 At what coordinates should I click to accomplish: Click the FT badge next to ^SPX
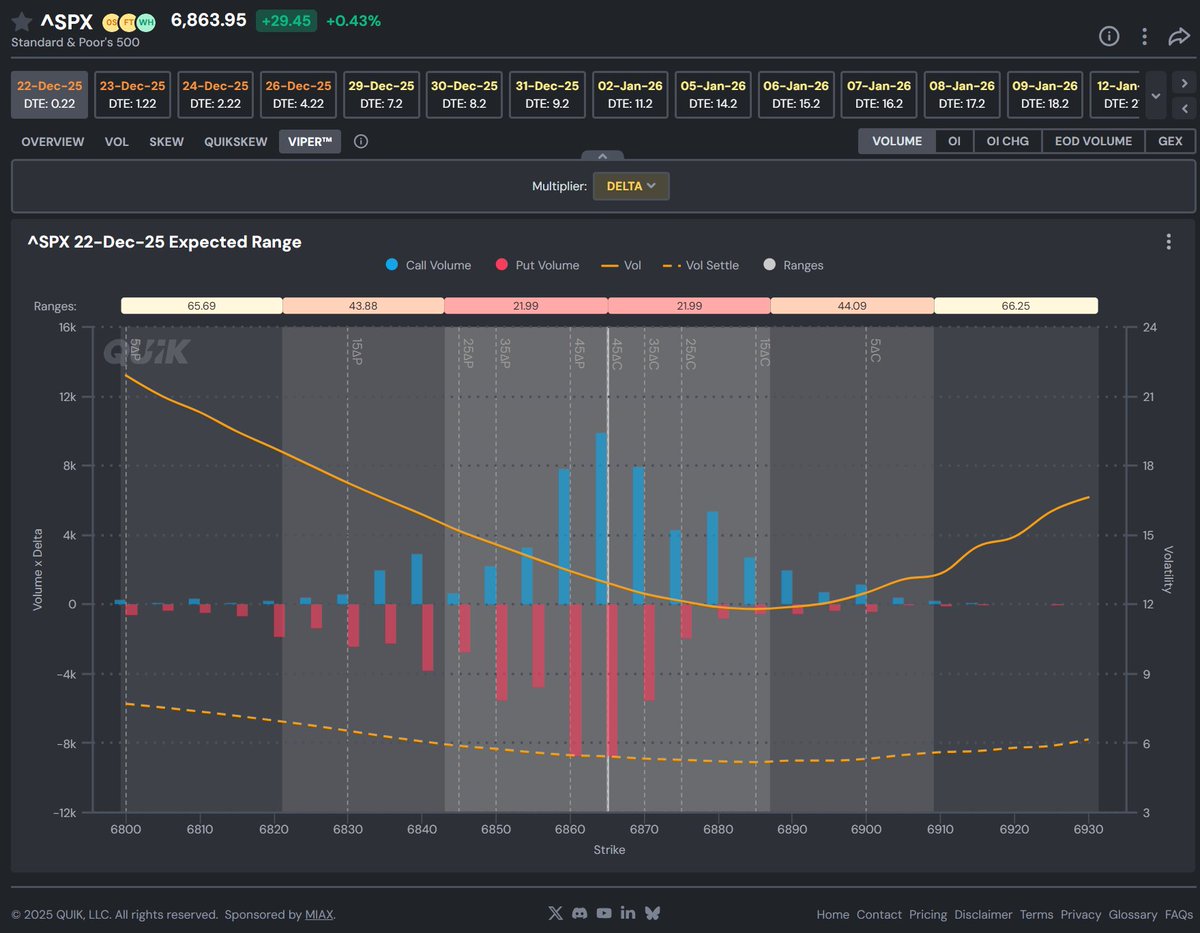point(129,22)
